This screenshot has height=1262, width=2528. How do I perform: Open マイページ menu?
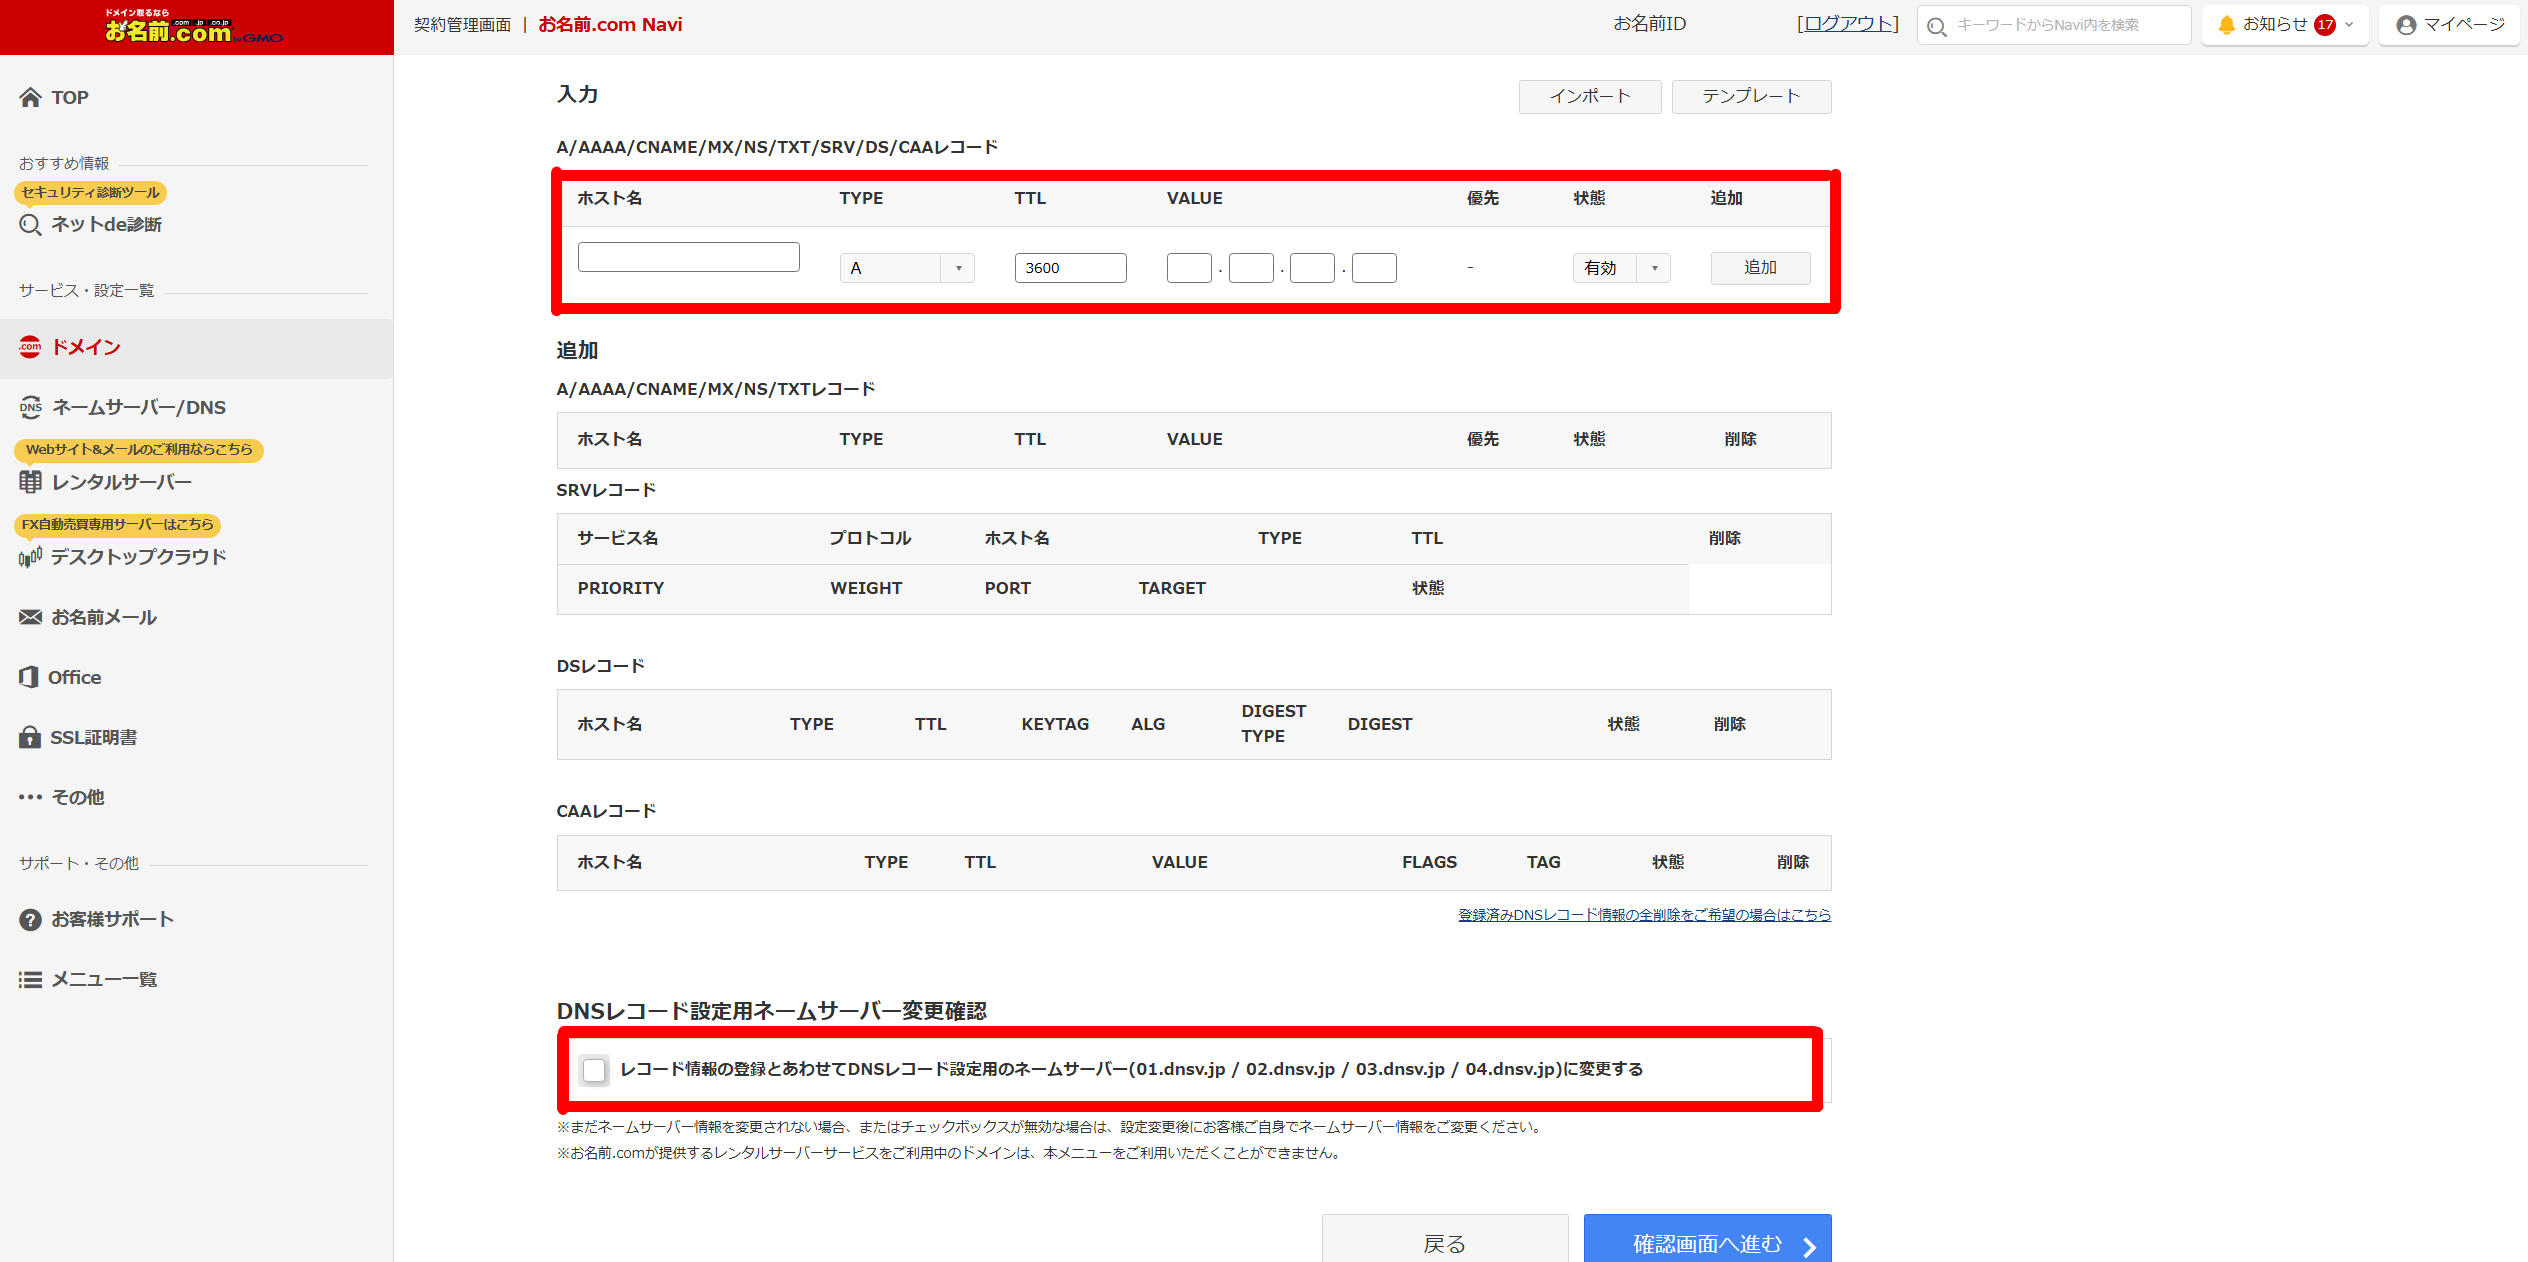coord(2450,25)
